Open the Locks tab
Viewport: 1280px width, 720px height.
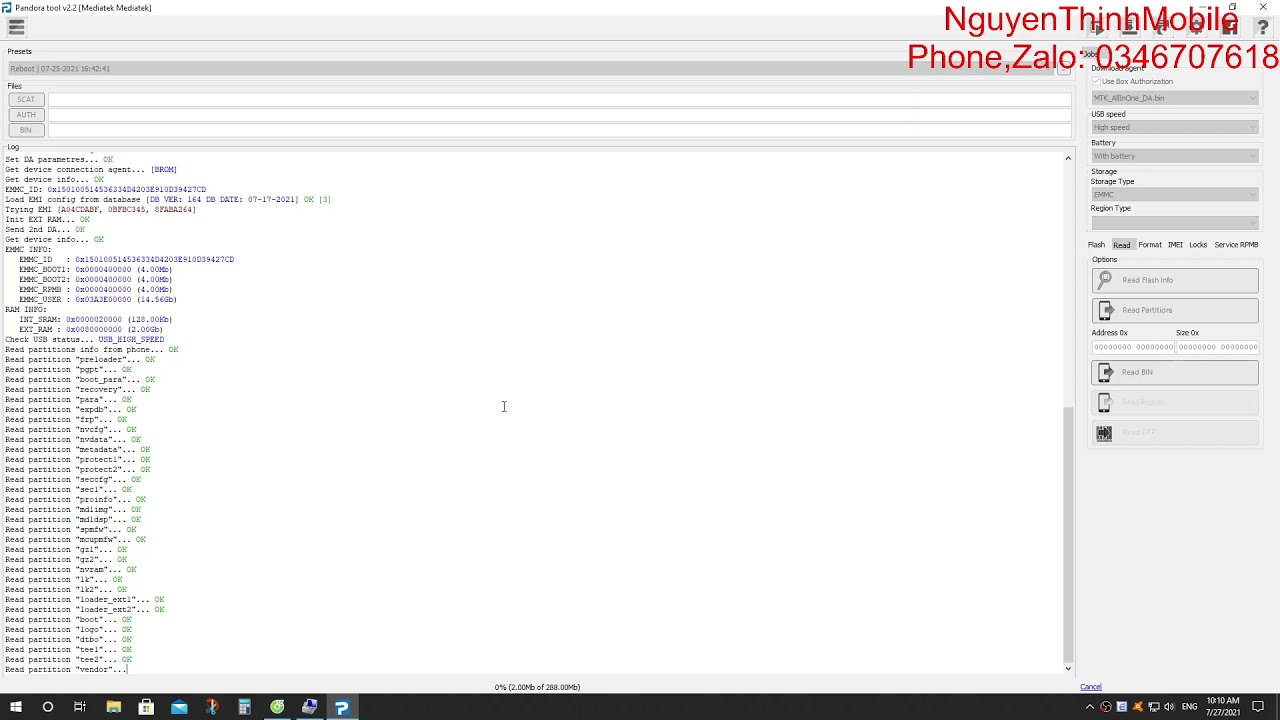pos(1198,245)
